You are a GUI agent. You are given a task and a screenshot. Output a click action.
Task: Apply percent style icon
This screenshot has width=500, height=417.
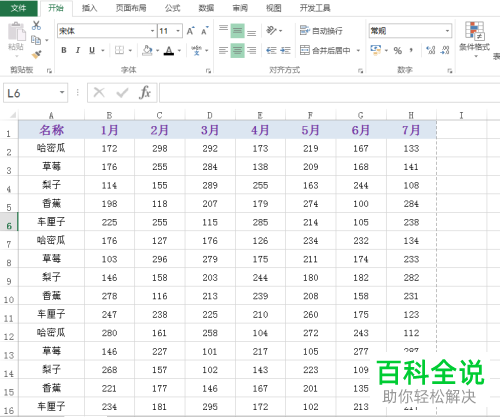(397, 51)
